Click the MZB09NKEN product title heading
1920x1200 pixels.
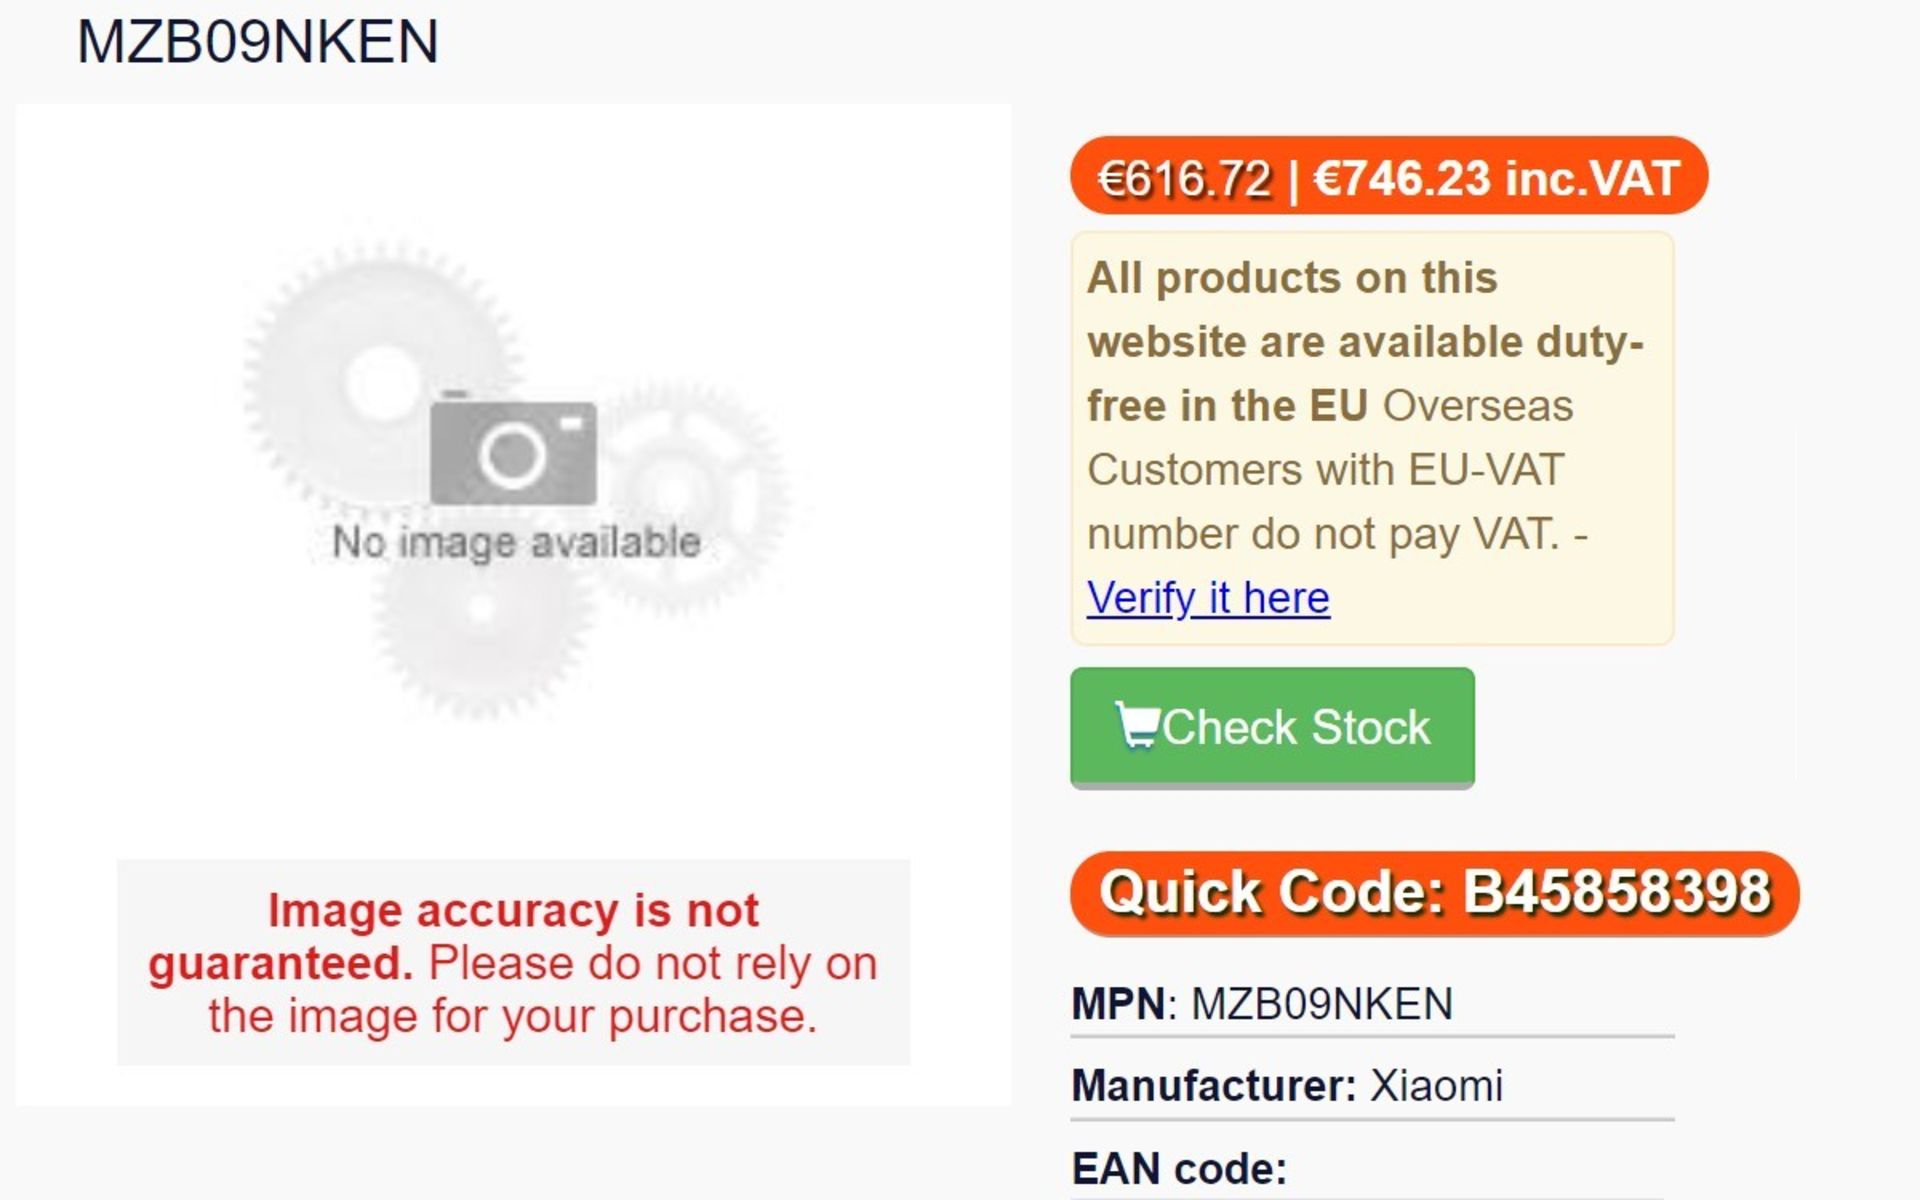(x=258, y=41)
